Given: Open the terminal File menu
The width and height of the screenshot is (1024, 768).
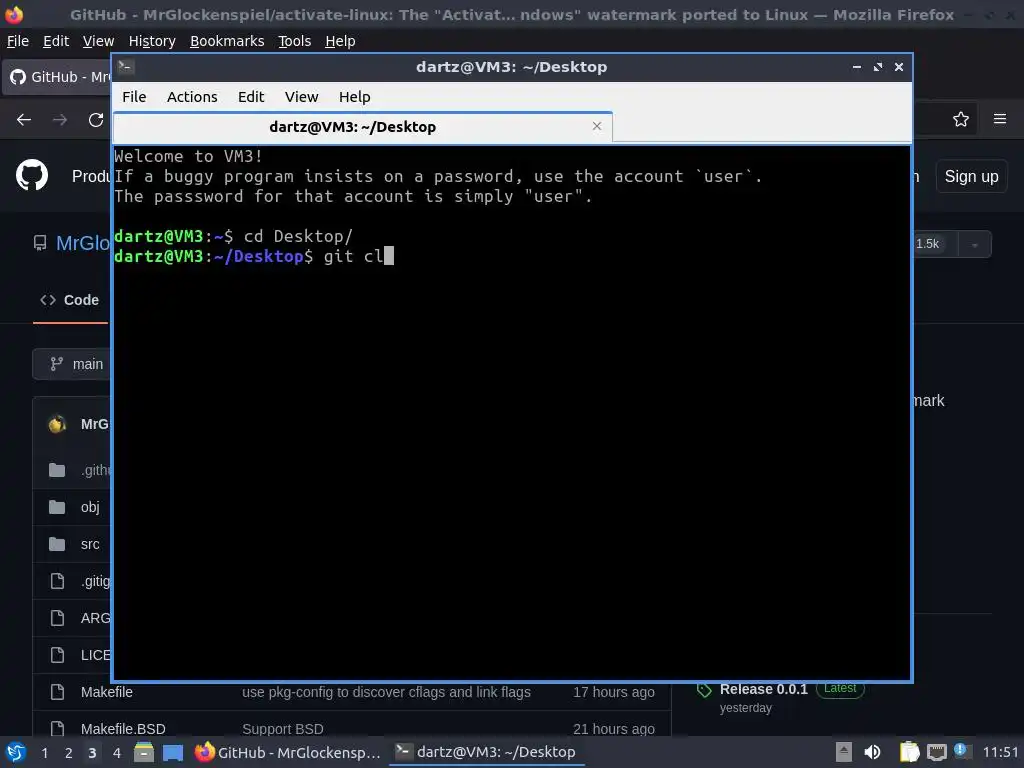Looking at the screenshot, I should click(x=134, y=97).
